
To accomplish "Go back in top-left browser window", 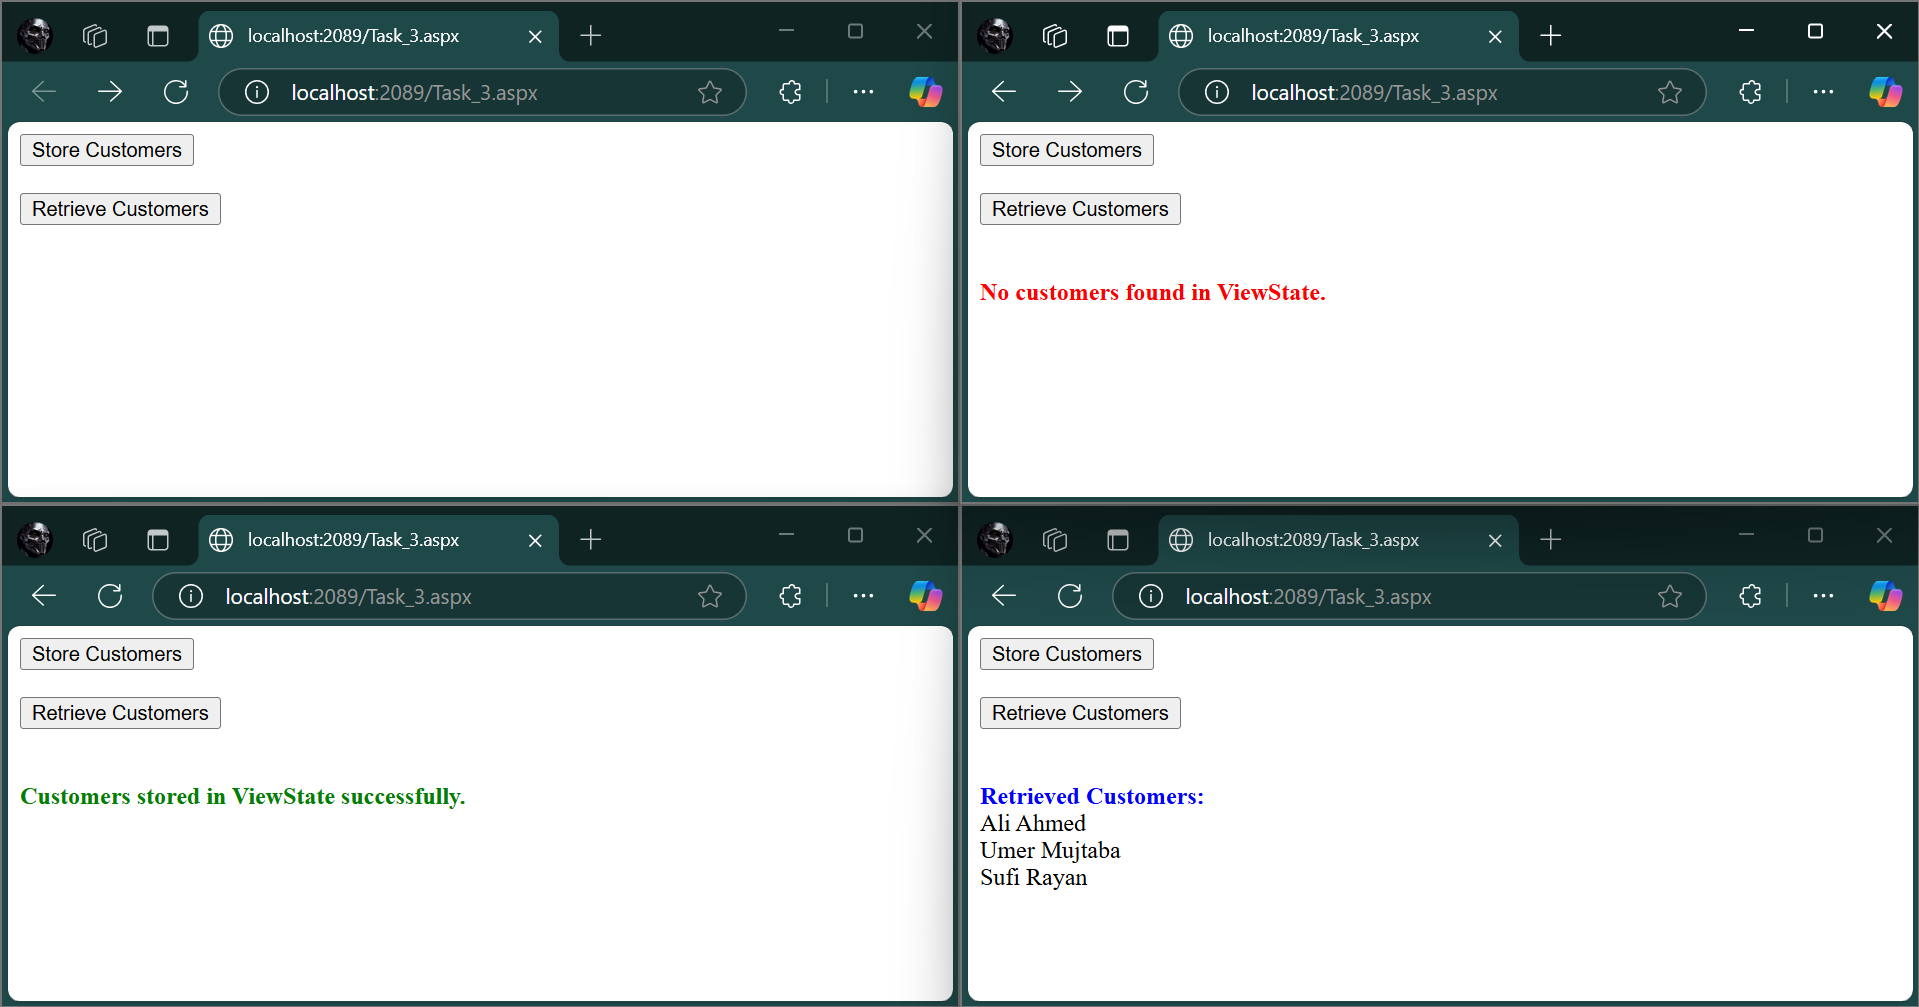I will click(44, 92).
